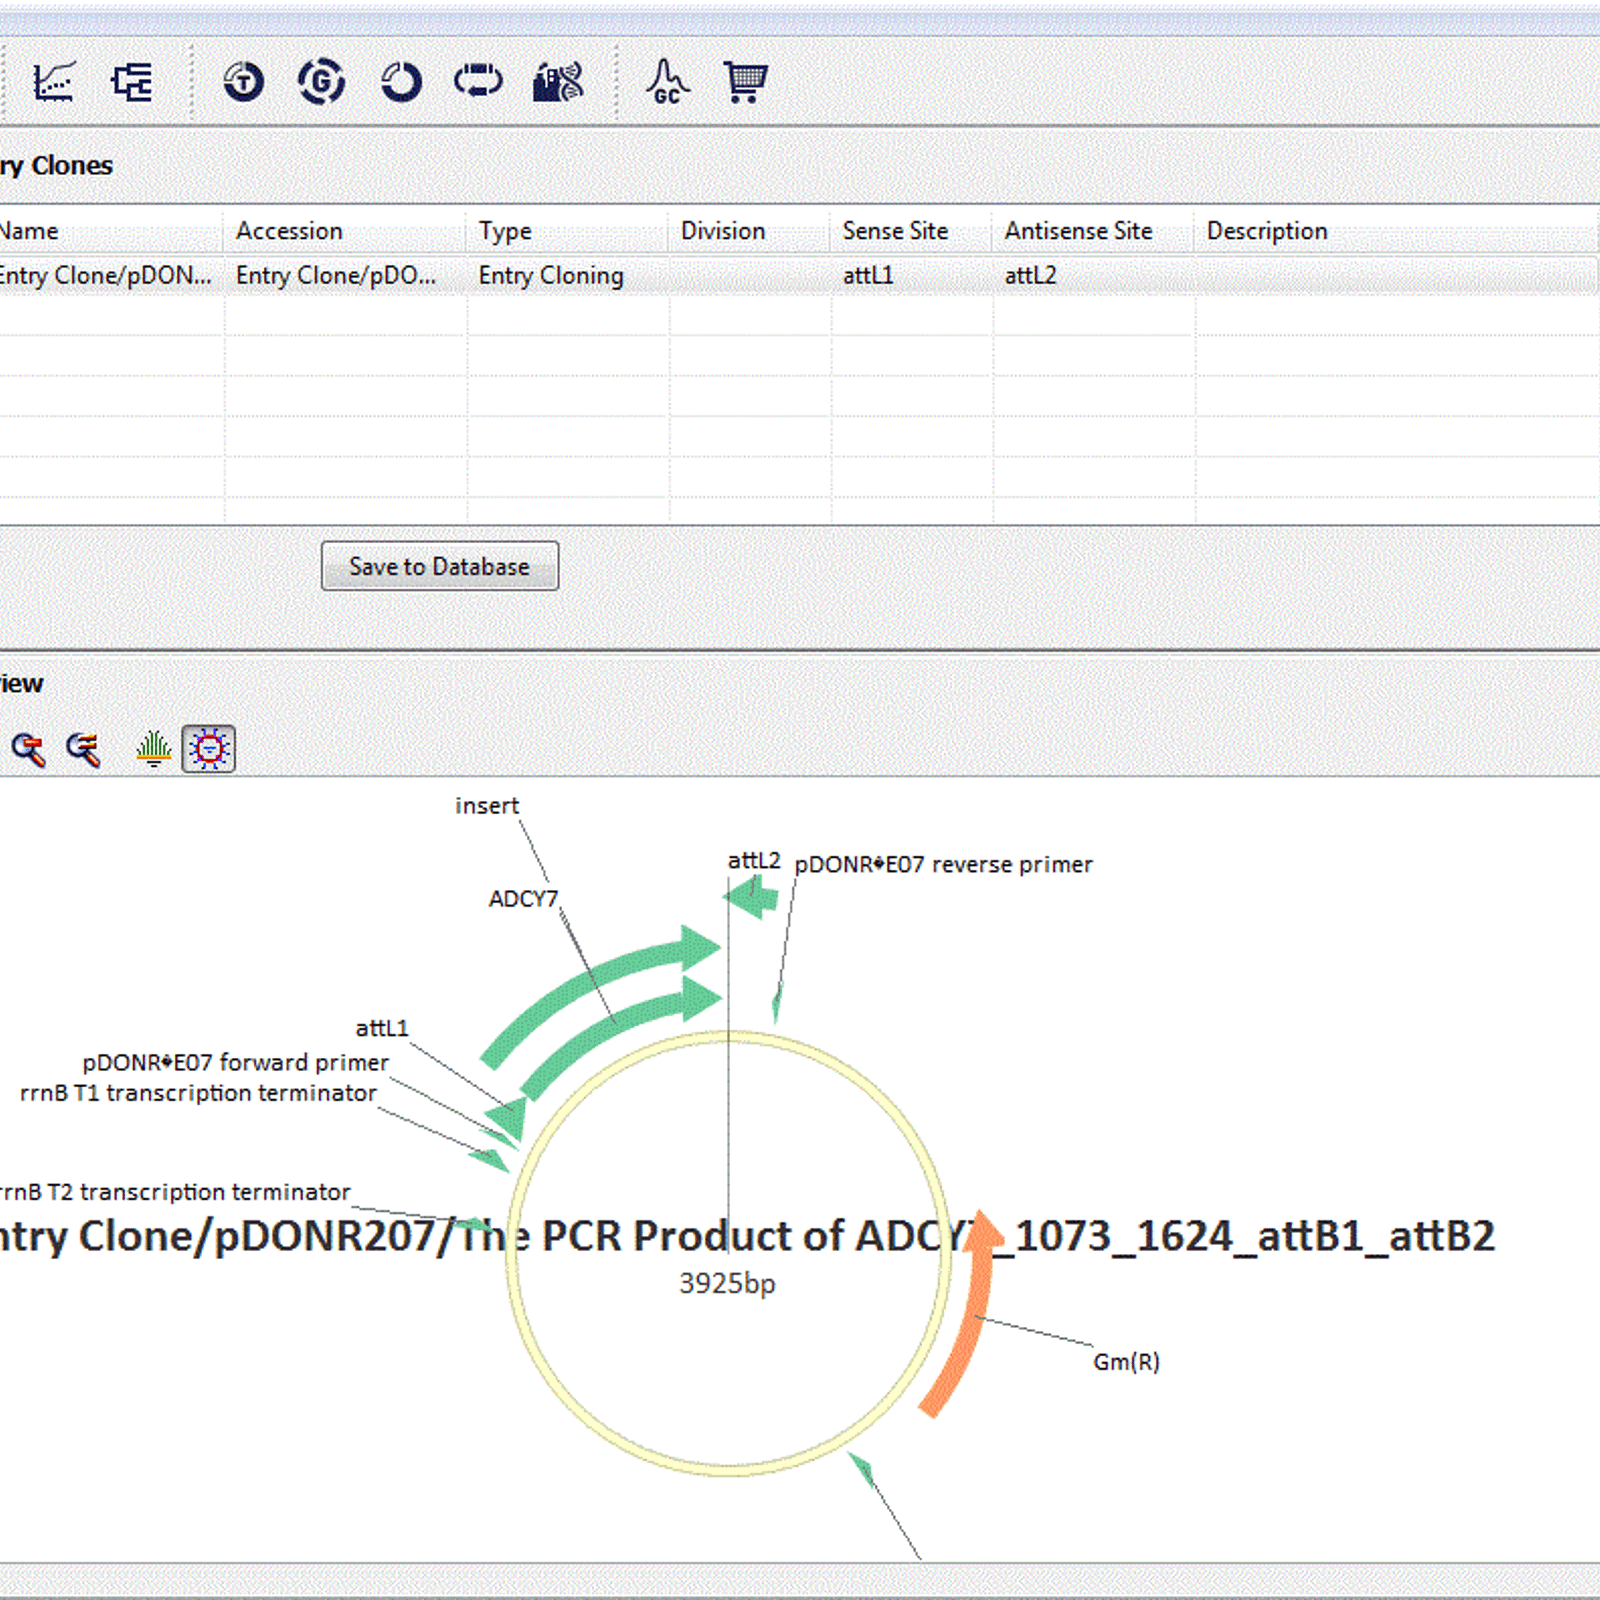Click the second magnifier with lines icon
1600x1600 pixels.
click(83, 749)
